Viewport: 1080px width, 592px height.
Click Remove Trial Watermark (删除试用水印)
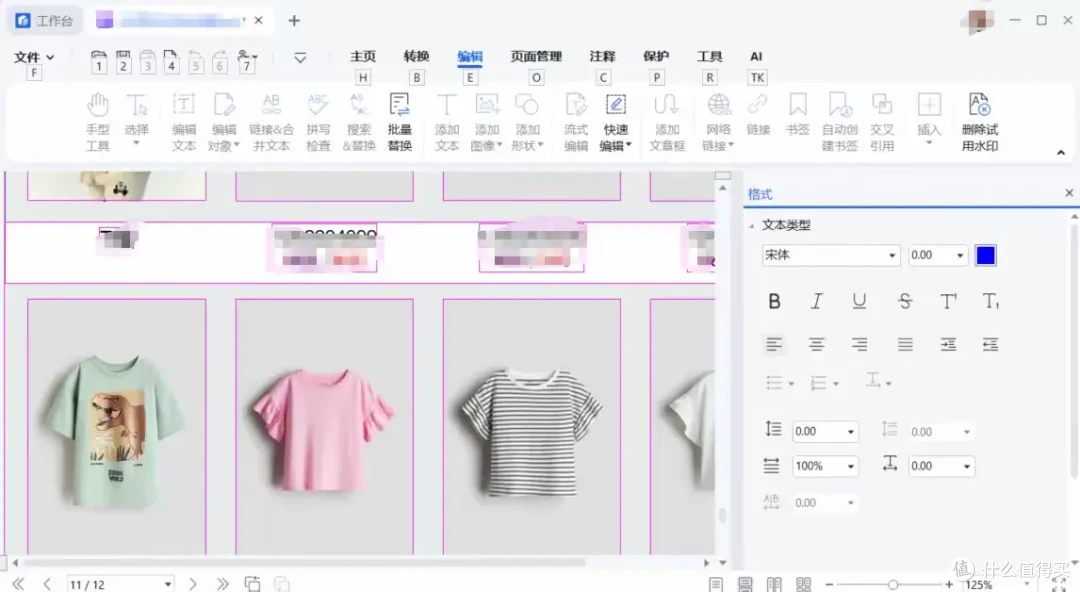point(979,122)
